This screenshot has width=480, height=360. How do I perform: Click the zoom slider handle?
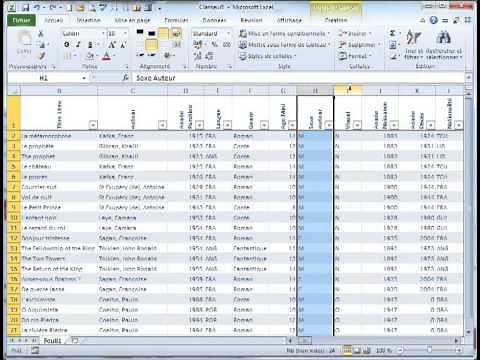point(429,350)
